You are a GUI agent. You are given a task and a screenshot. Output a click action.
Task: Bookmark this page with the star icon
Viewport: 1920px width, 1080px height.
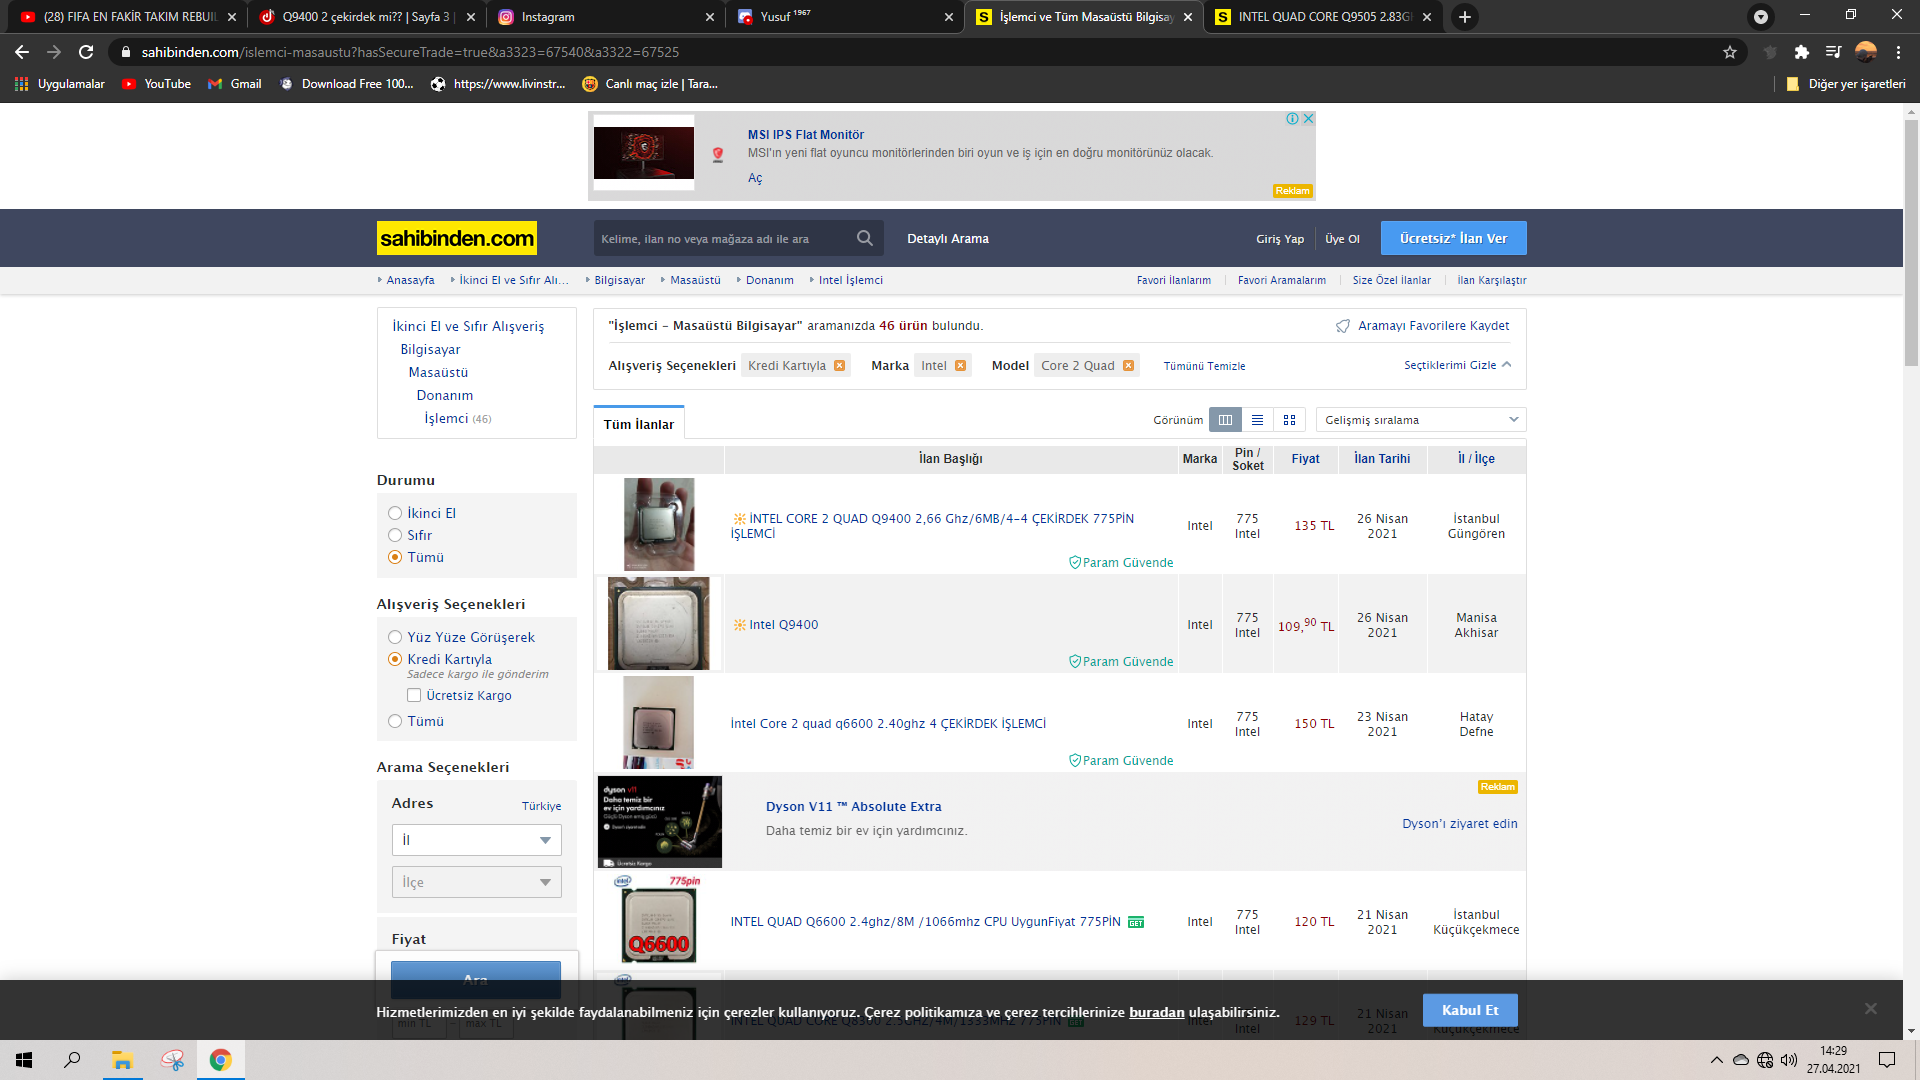coord(1730,52)
